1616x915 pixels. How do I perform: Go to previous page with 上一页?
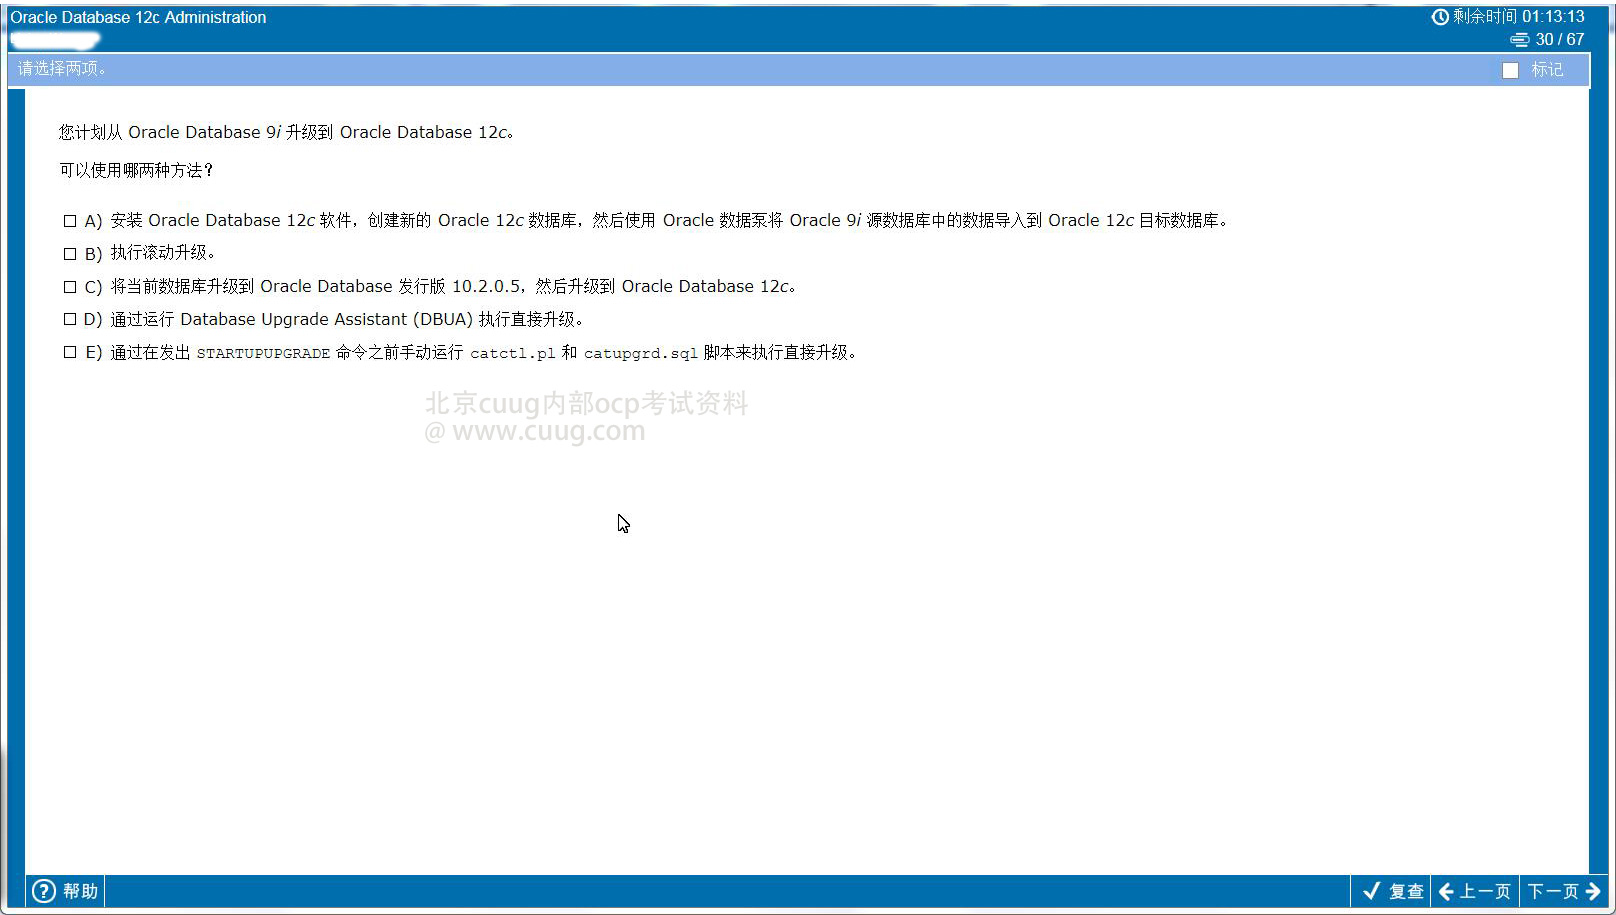click(1475, 891)
